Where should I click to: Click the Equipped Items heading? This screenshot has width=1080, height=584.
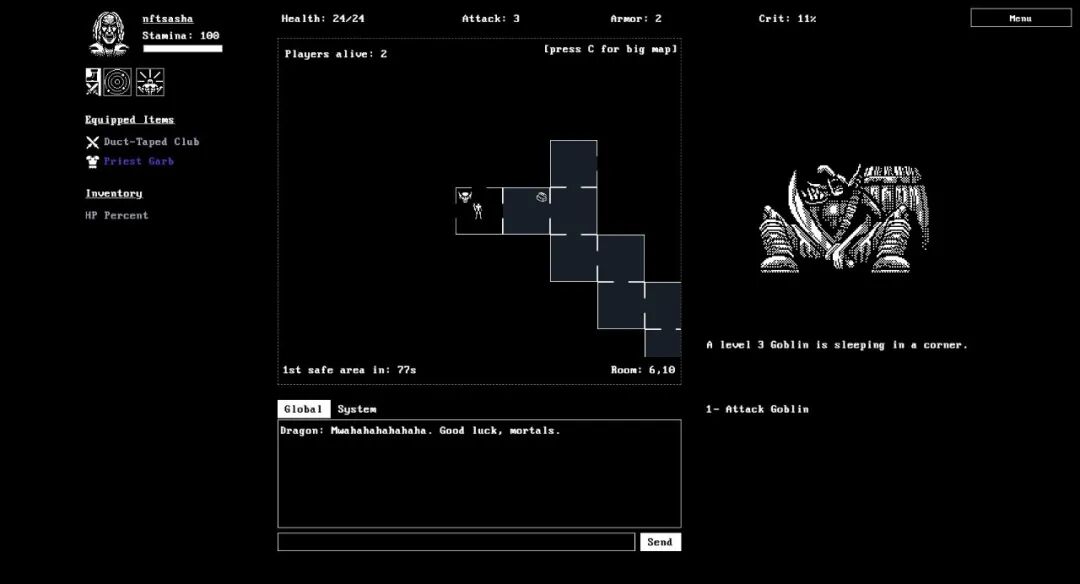[x=129, y=120]
